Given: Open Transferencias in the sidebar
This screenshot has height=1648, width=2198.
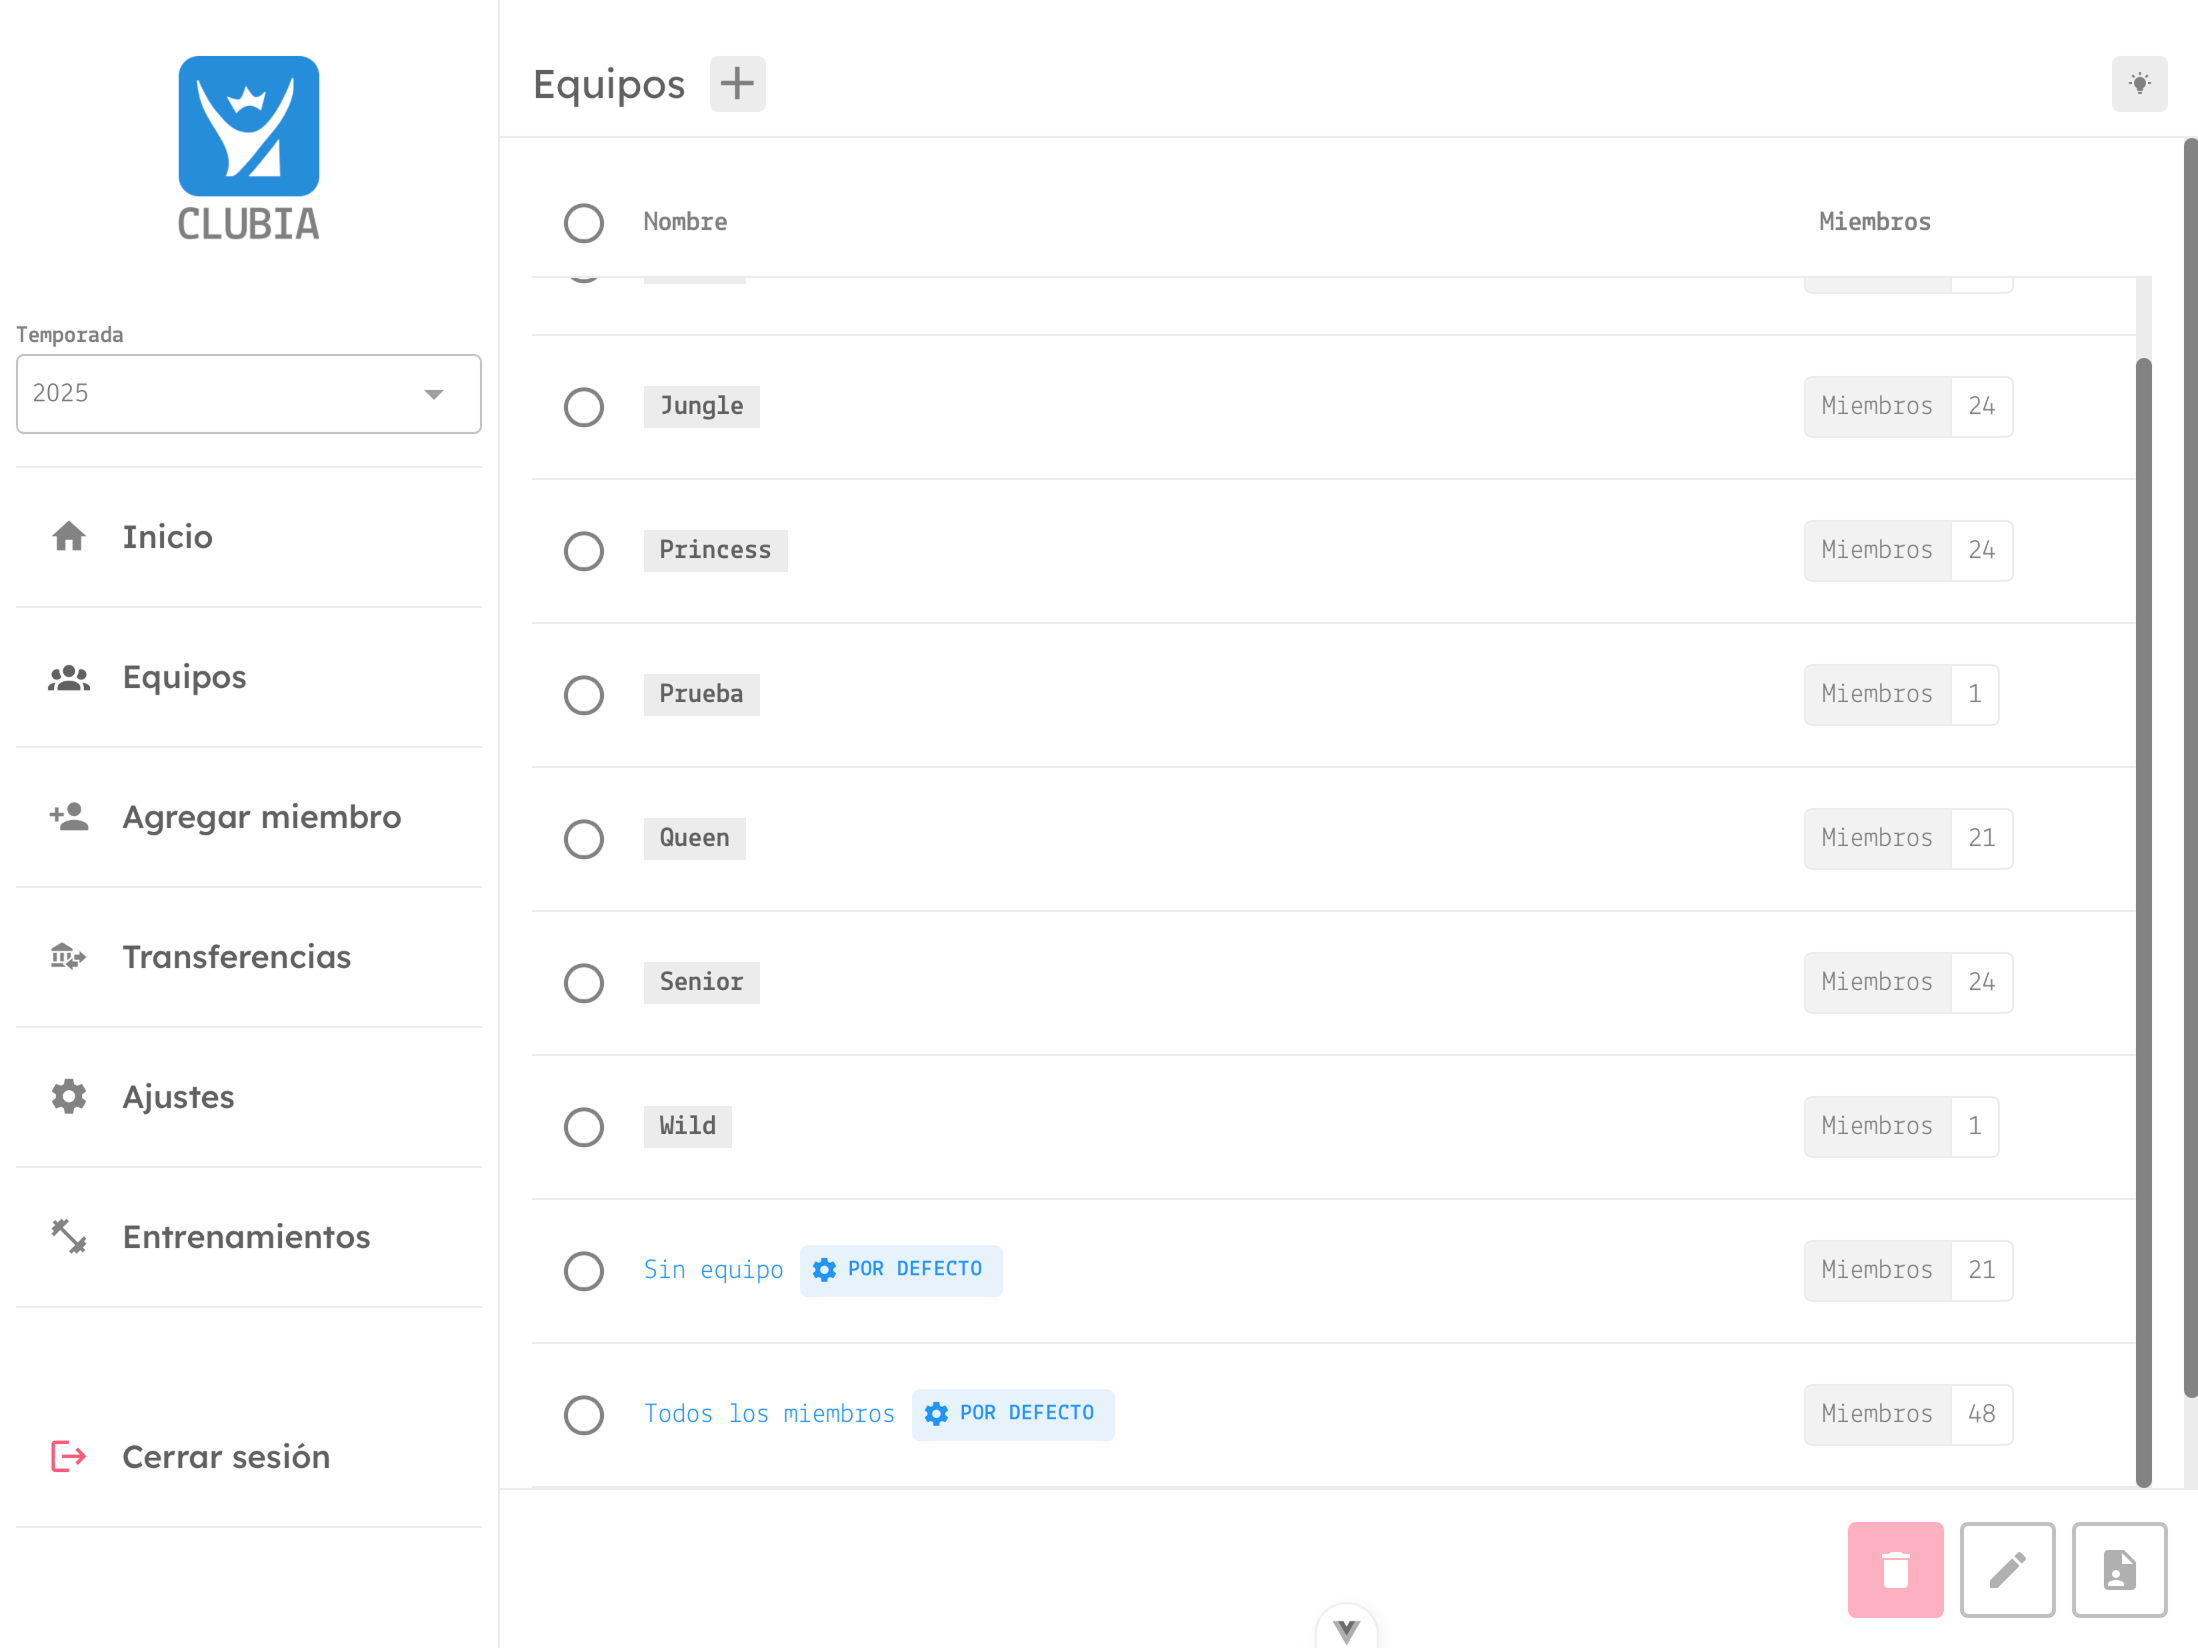Looking at the screenshot, I should point(236,957).
